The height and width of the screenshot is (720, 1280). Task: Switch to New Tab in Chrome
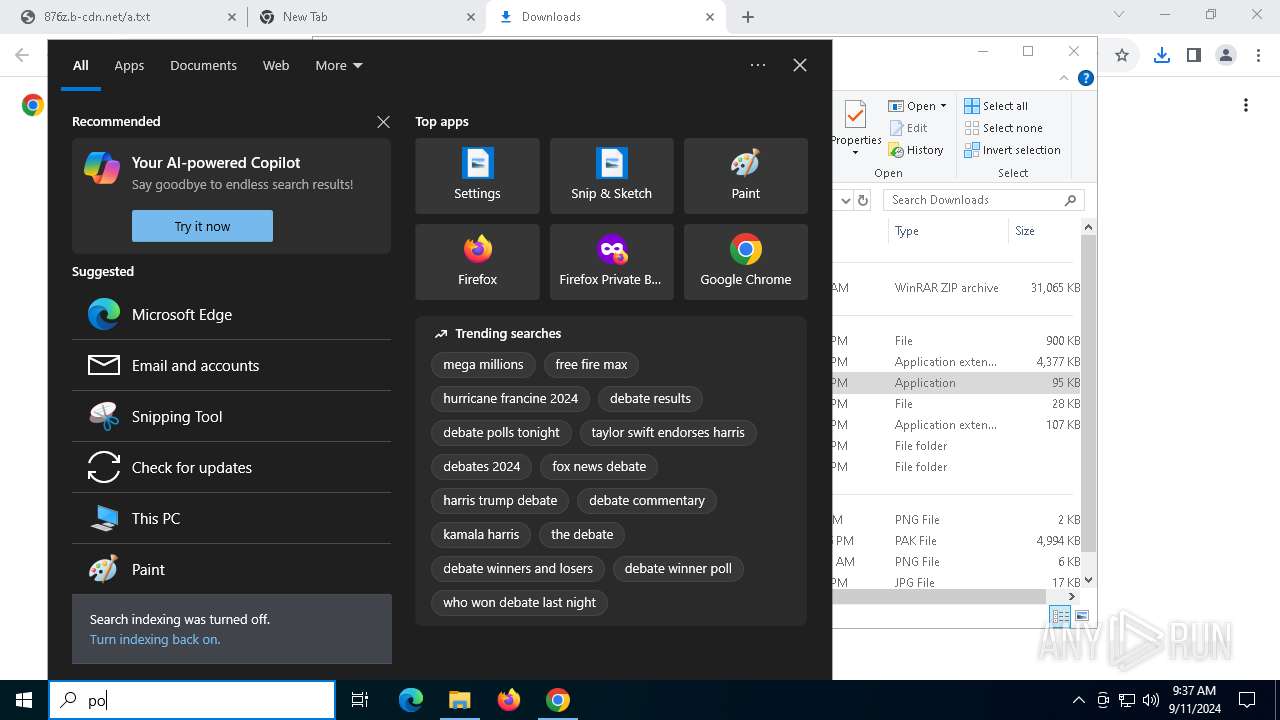[366, 17]
